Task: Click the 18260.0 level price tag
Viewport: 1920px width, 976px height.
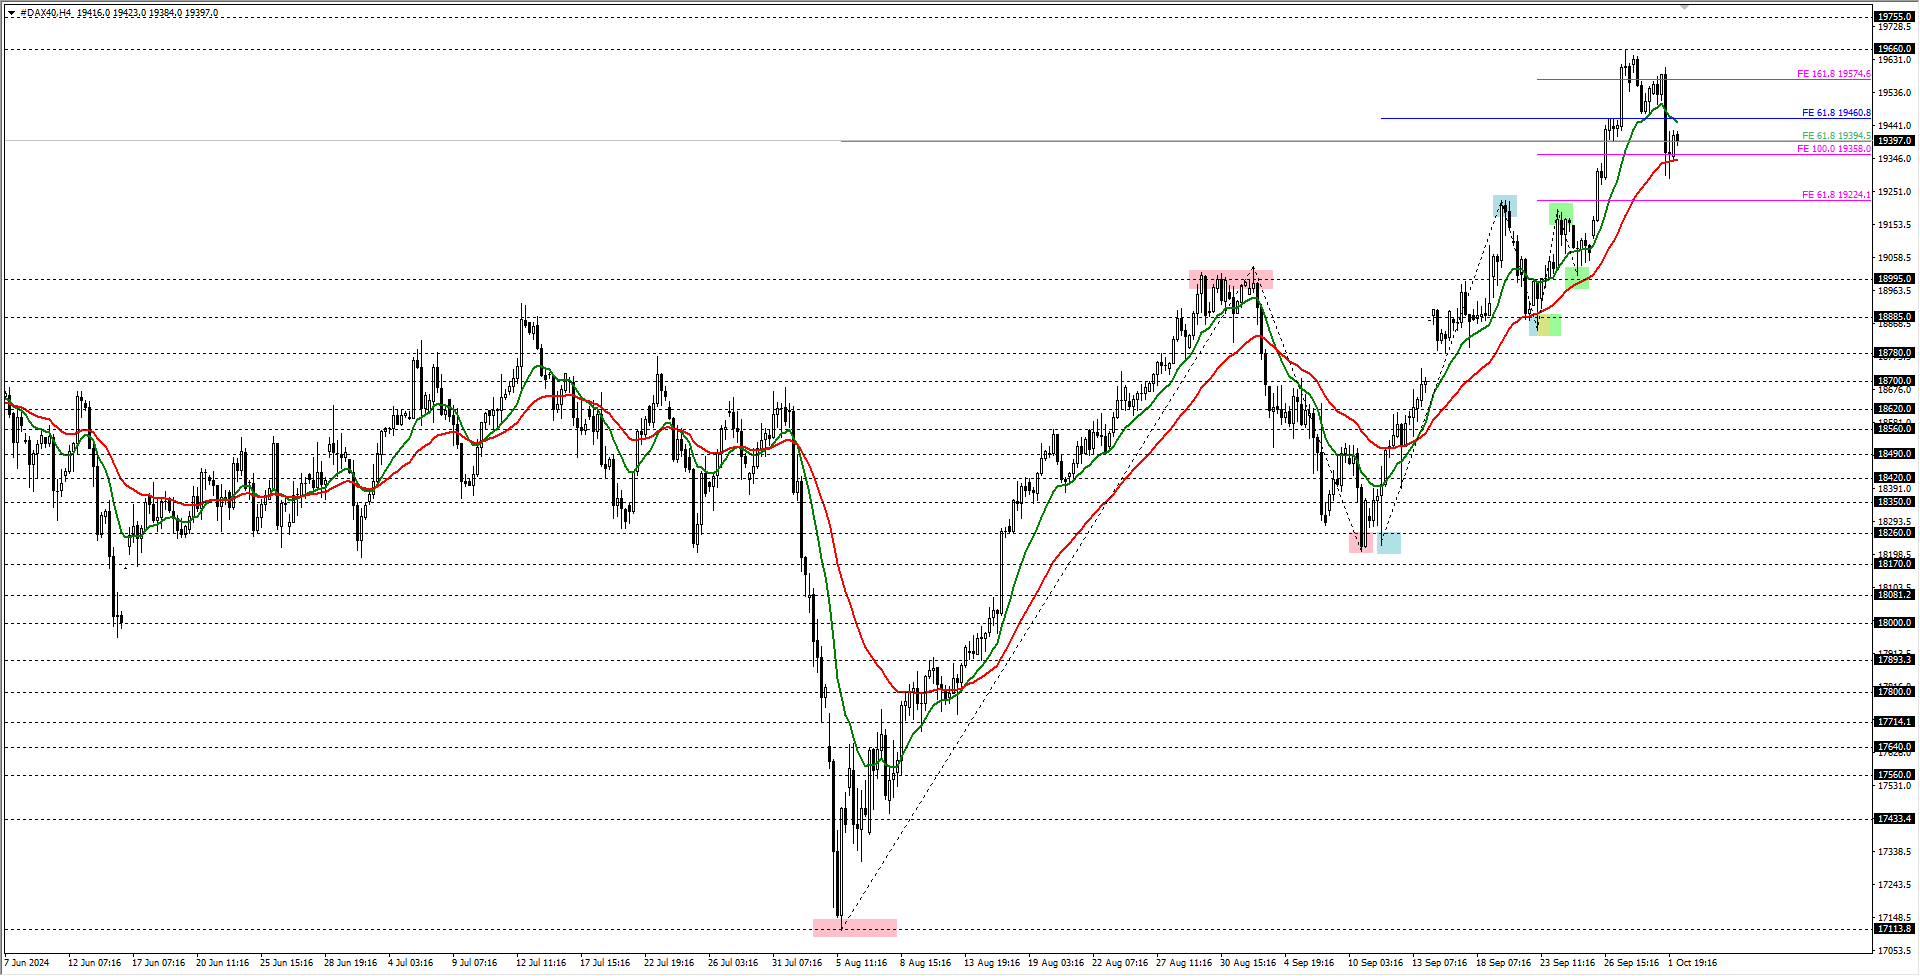Action: 1894,533
